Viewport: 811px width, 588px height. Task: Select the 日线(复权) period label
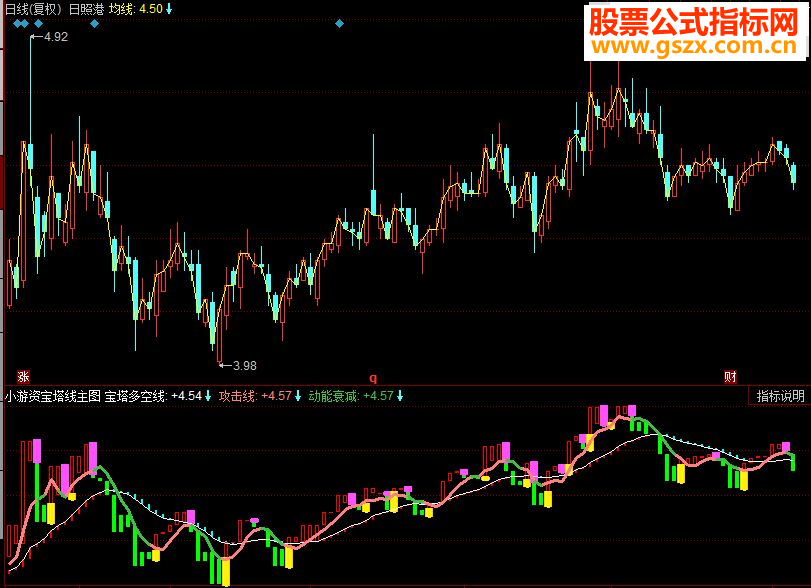point(34,9)
